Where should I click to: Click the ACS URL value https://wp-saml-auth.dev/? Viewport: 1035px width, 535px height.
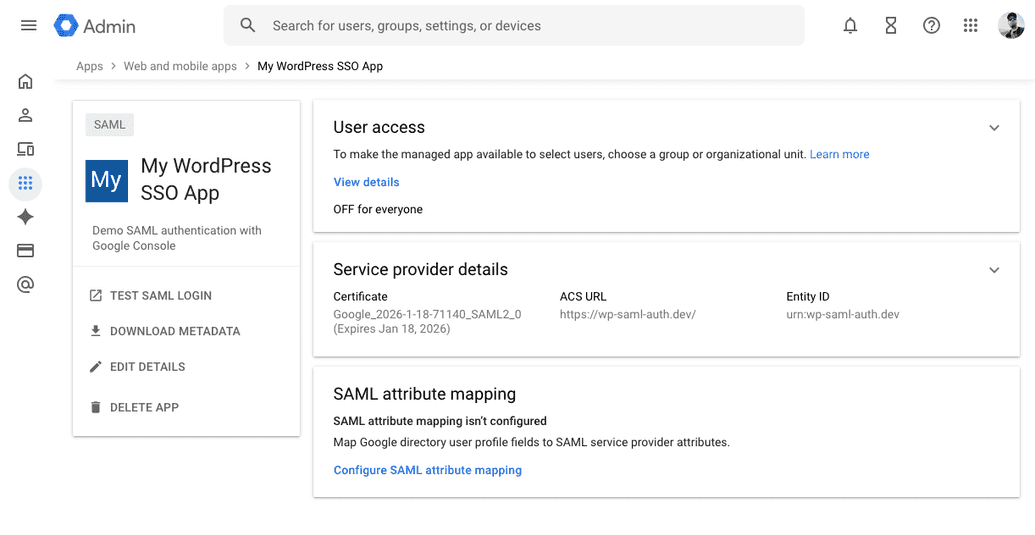coord(628,314)
